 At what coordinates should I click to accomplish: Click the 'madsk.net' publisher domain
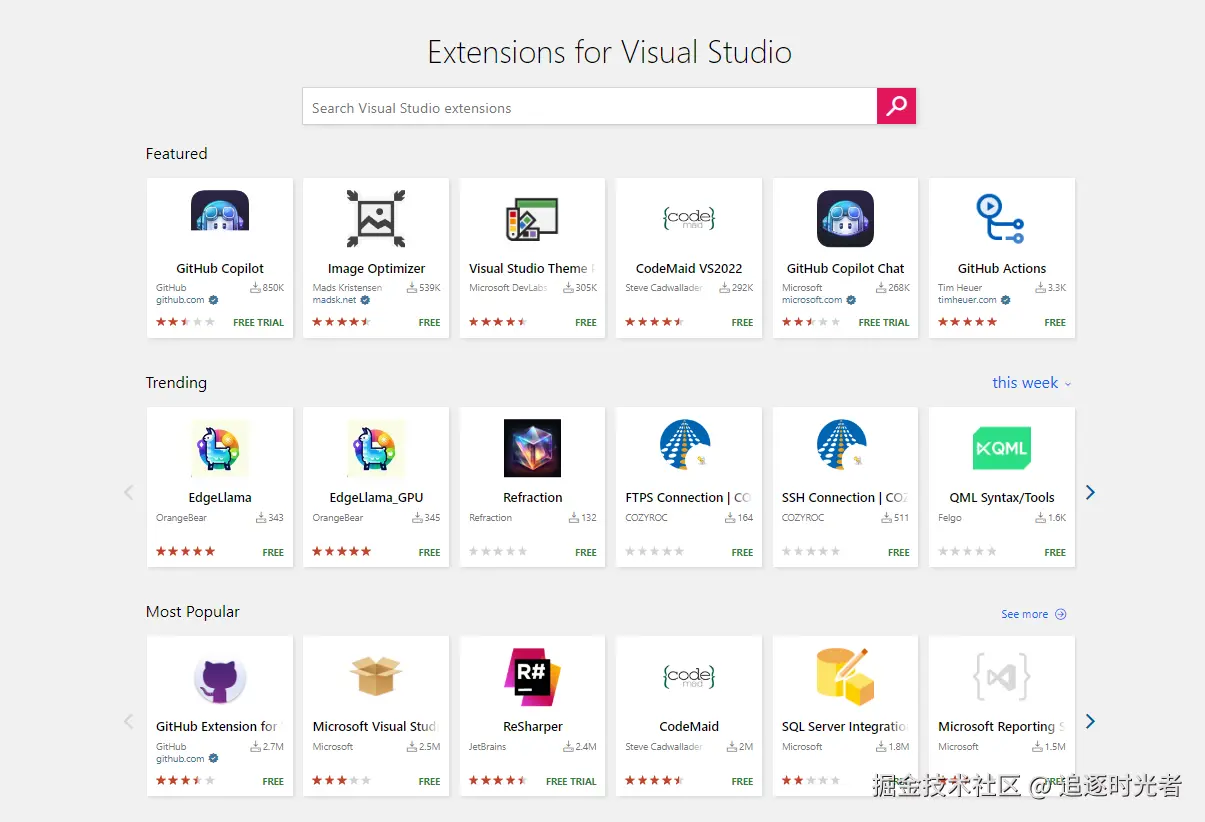click(334, 300)
